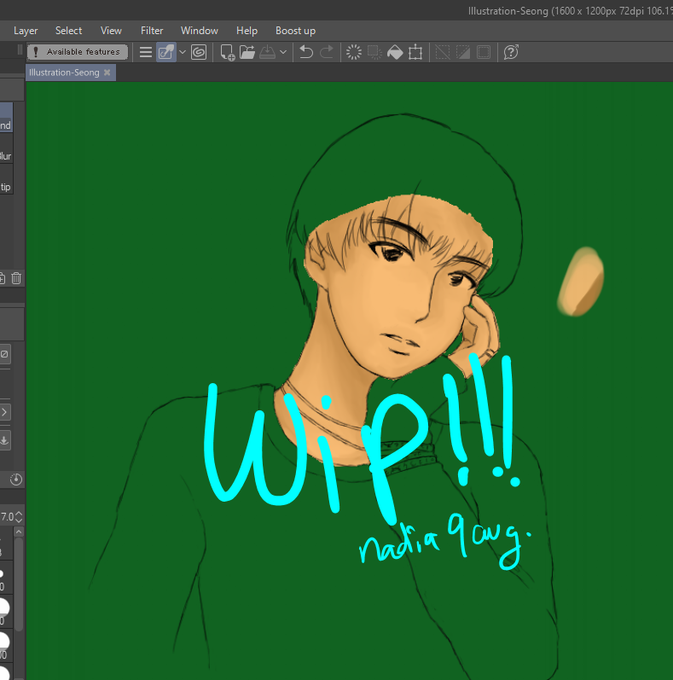Screen dimensions: 673x680
Task: Click the Save icon in the command bar
Action: pyautogui.click(x=268, y=52)
